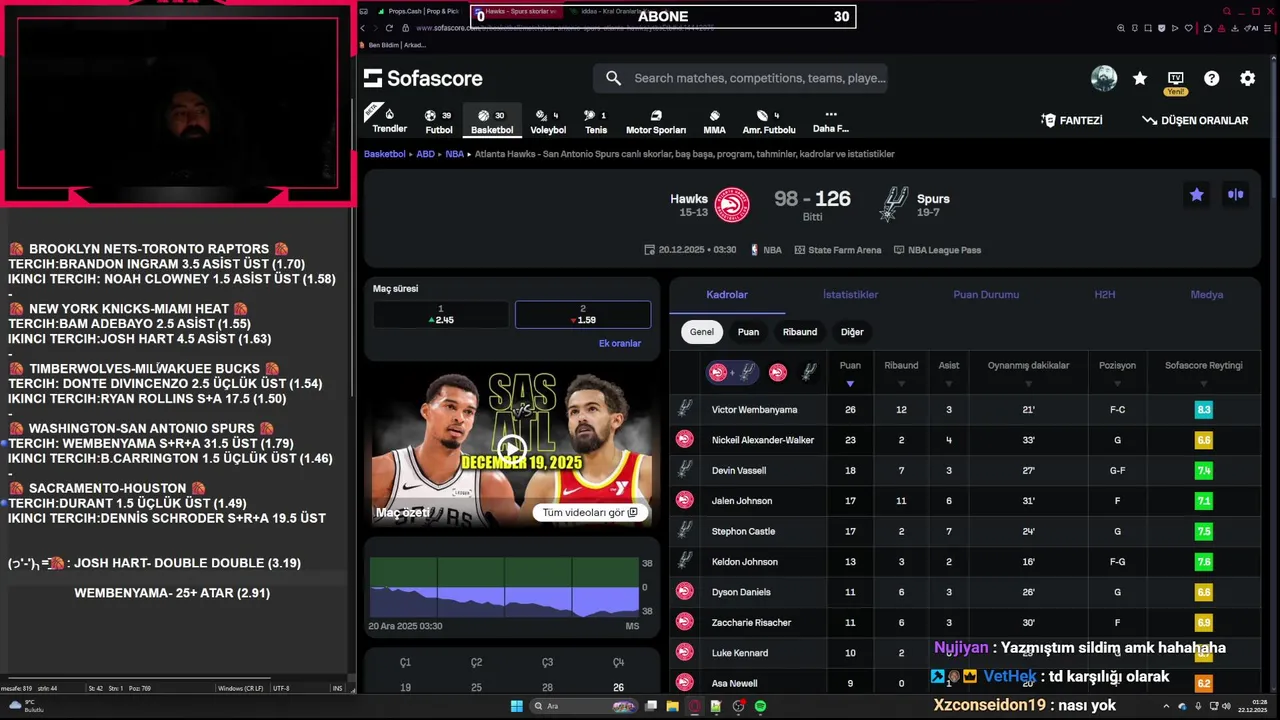Screen dimensions: 1280x720
Task: Select odds option 1 at 2.45
Action: tap(441, 314)
